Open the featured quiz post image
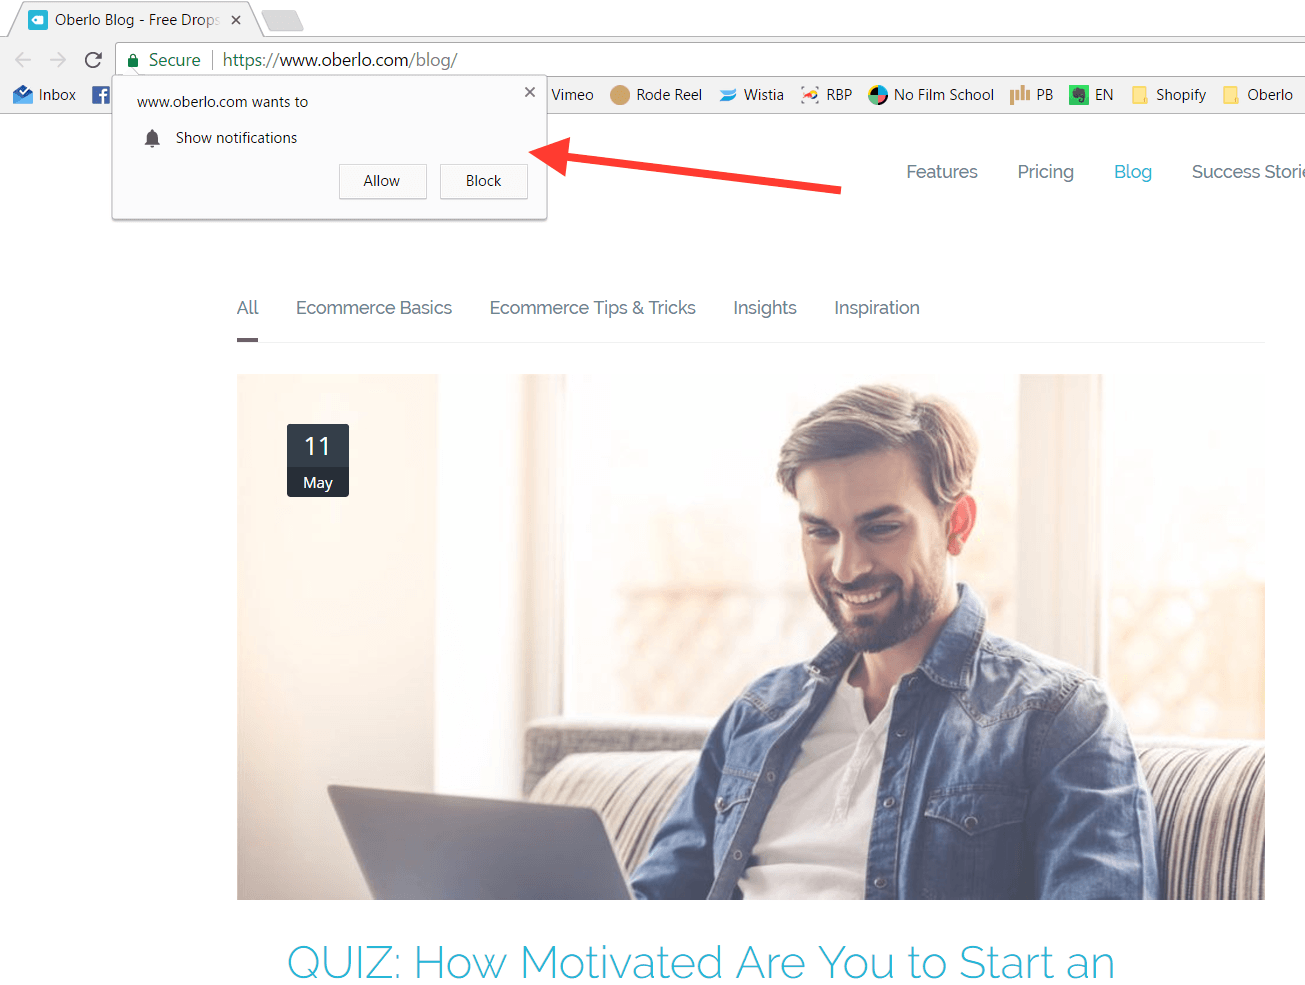The height and width of the screenshot is (985, 1305). tap(751, 637)
